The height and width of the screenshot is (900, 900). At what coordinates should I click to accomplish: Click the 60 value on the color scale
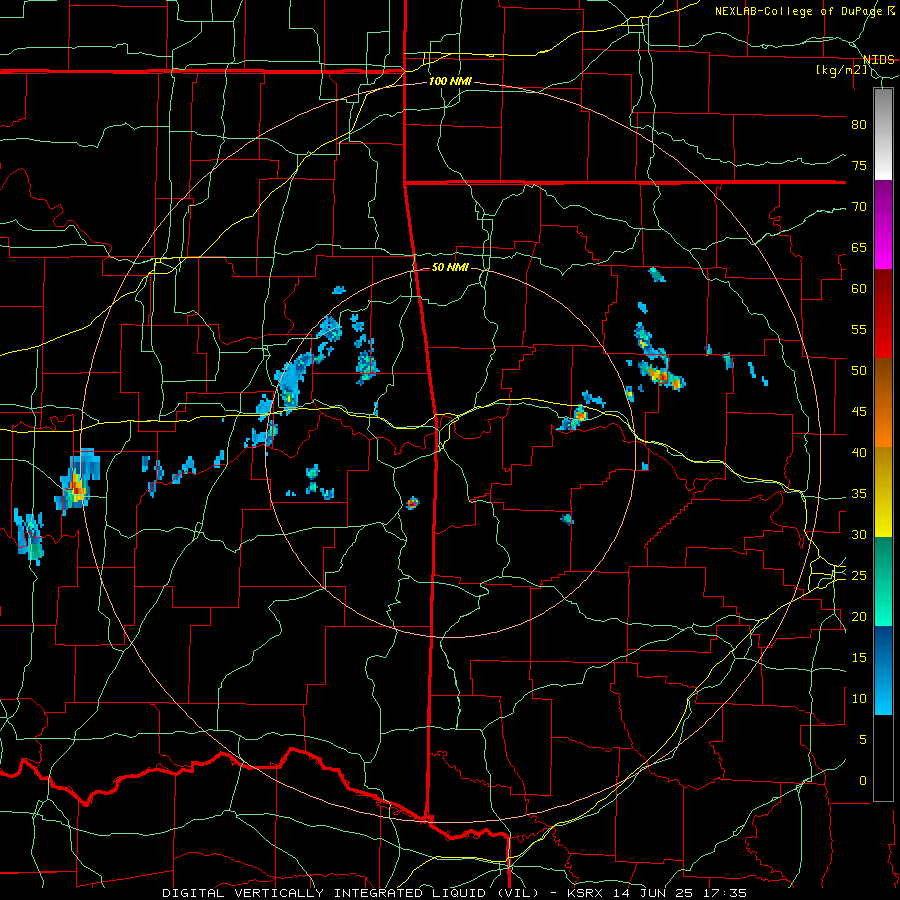(859, 289)
